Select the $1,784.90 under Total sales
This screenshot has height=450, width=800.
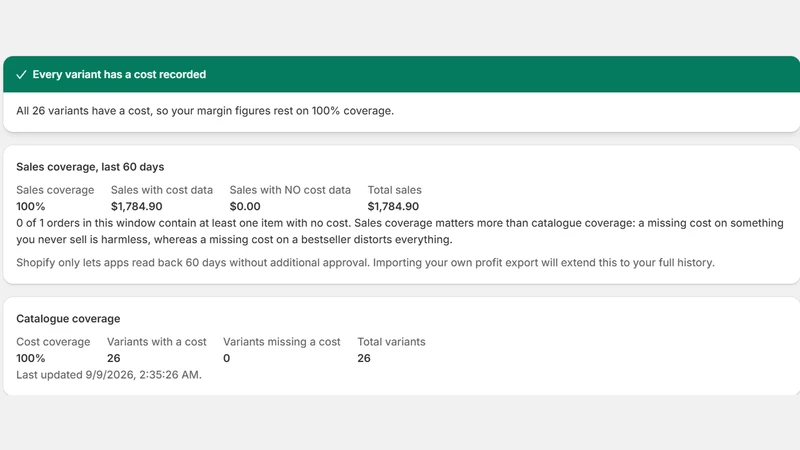point(393,206)
